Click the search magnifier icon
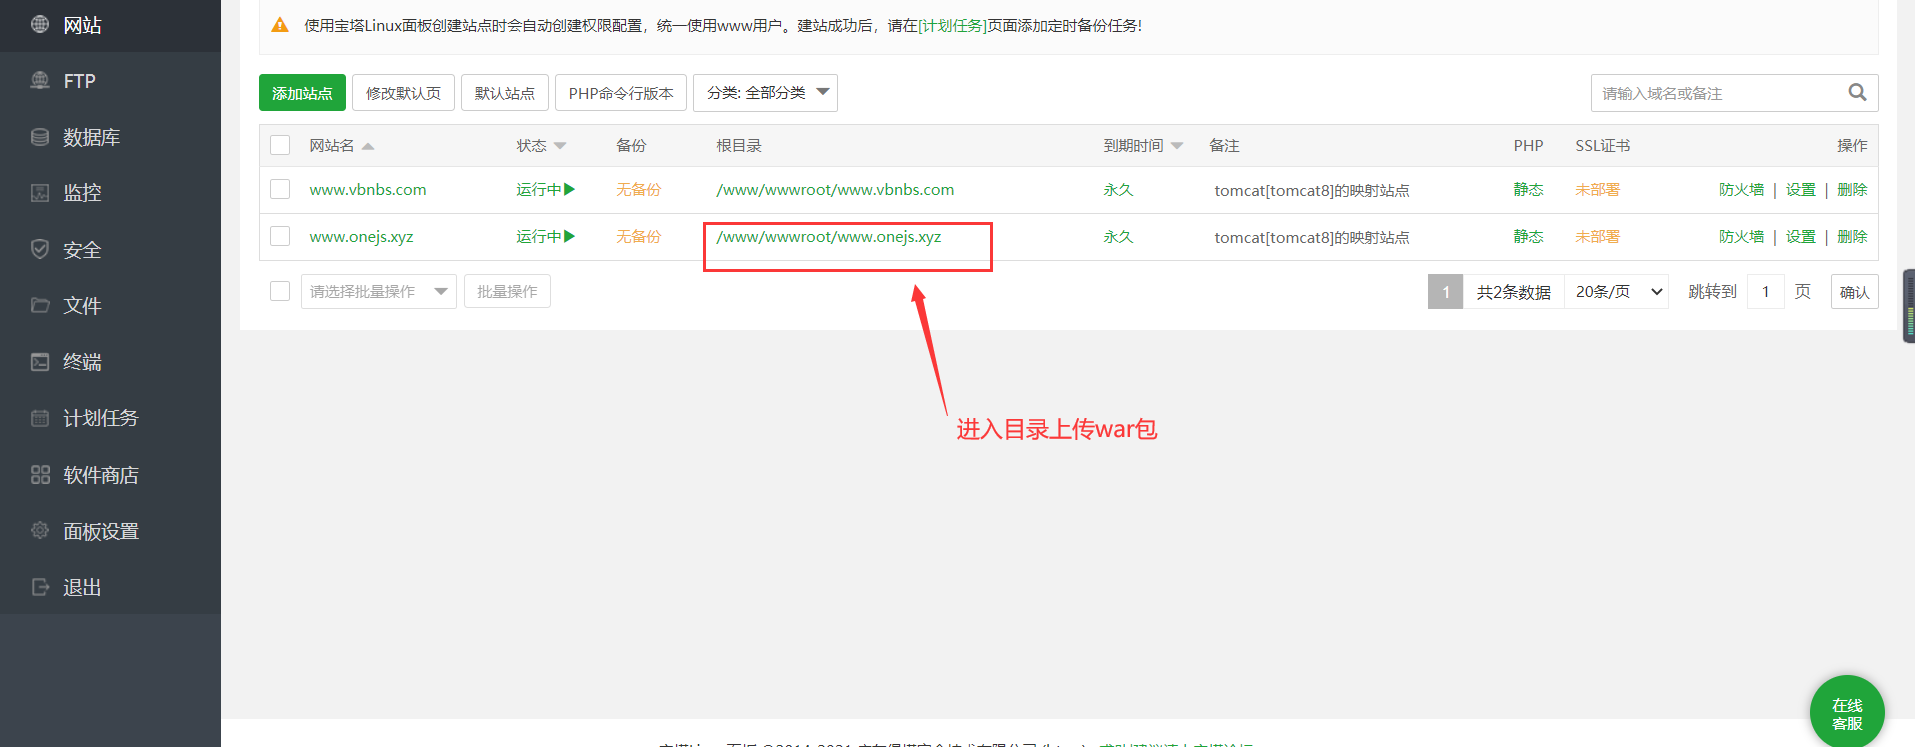The height and width of the screenshot is (747, 1915). pyautogui.click(x=1857, y=93)
